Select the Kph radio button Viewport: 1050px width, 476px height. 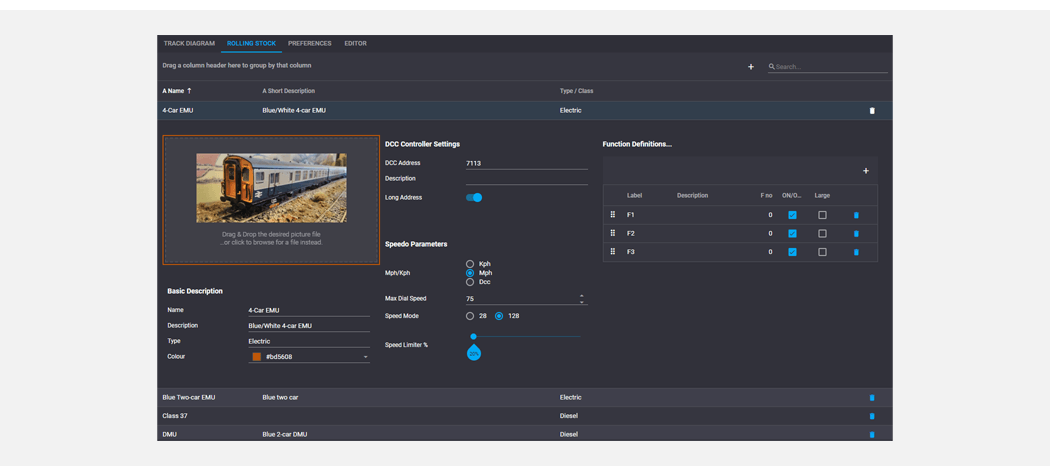(470, 264)
